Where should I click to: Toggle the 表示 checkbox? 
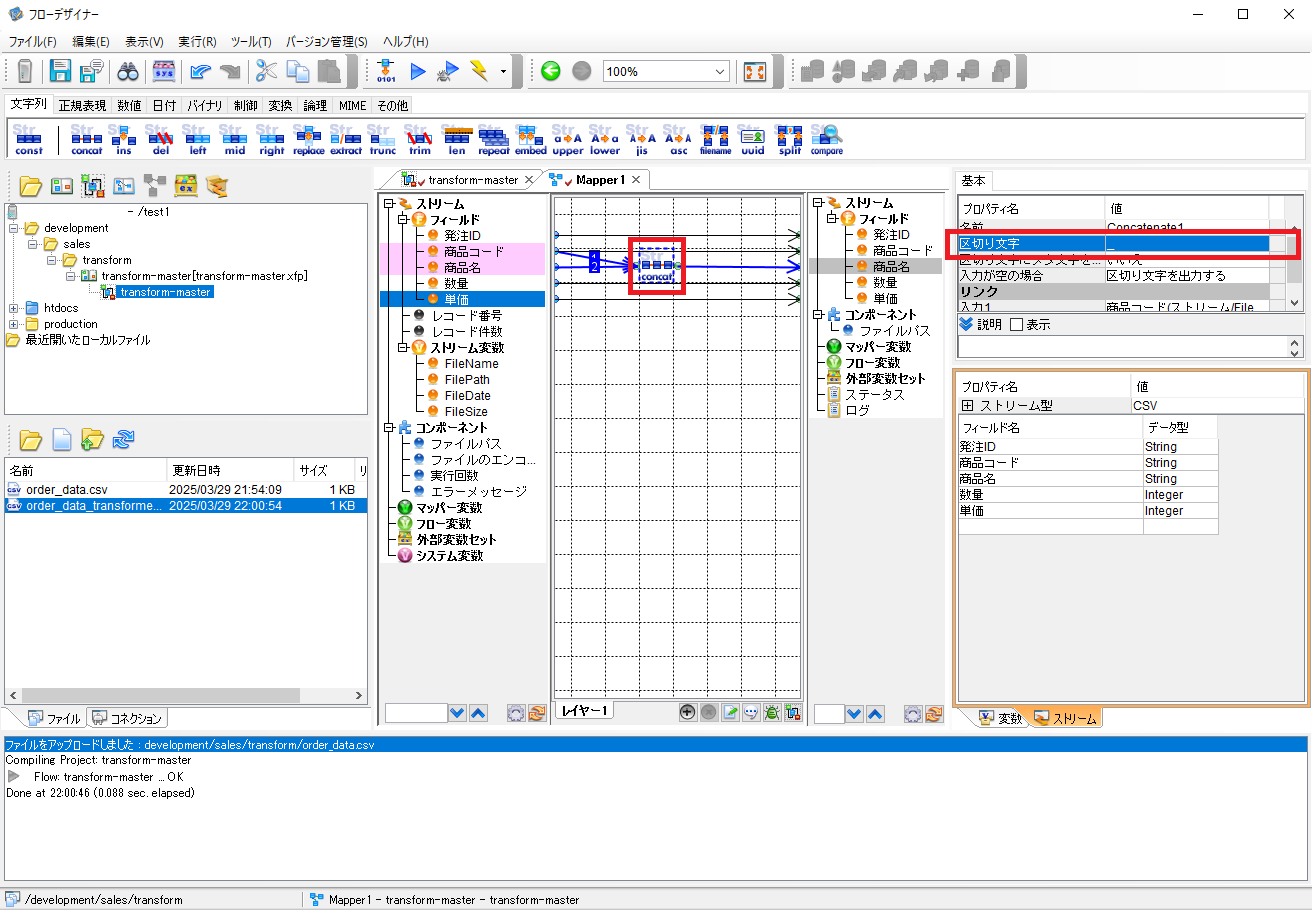[1016, 325]
